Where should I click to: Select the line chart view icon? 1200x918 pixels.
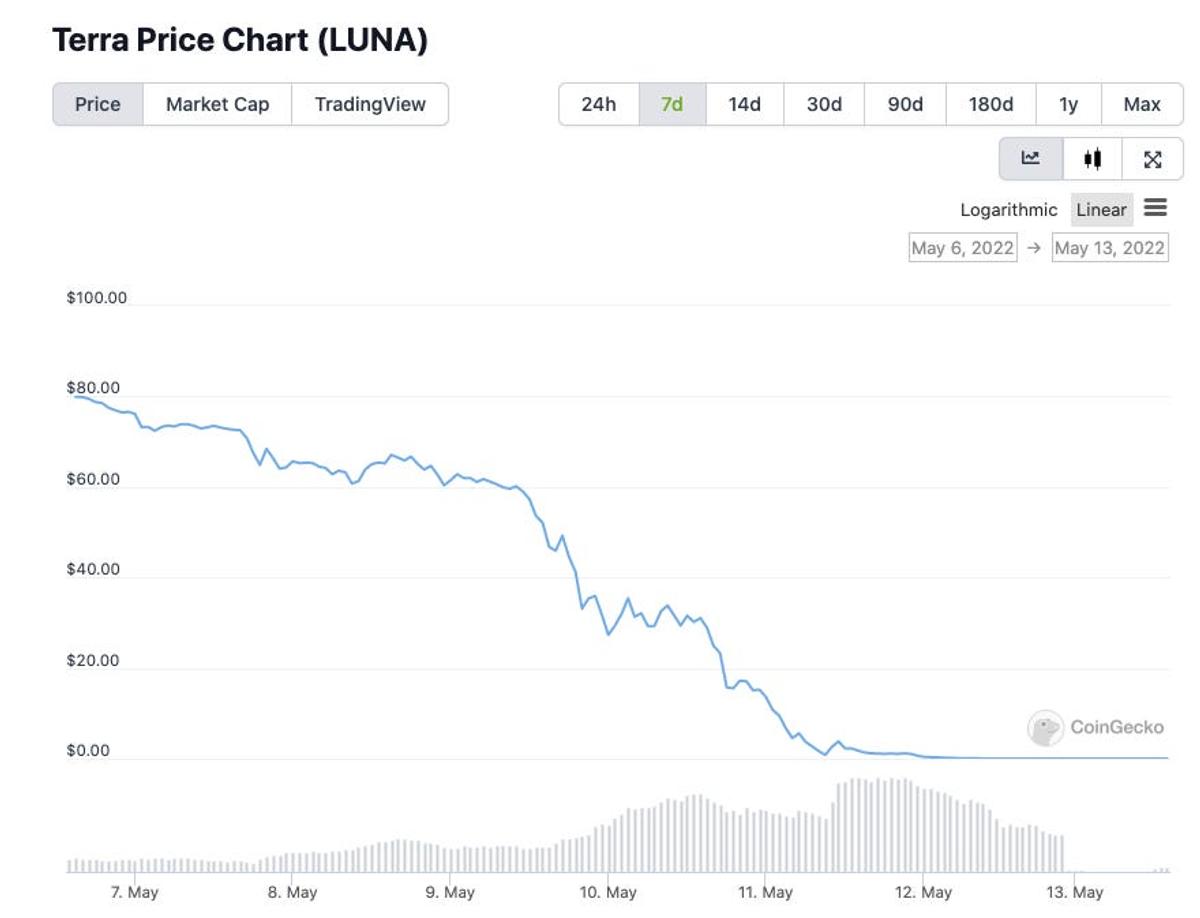coord(1033,158)
